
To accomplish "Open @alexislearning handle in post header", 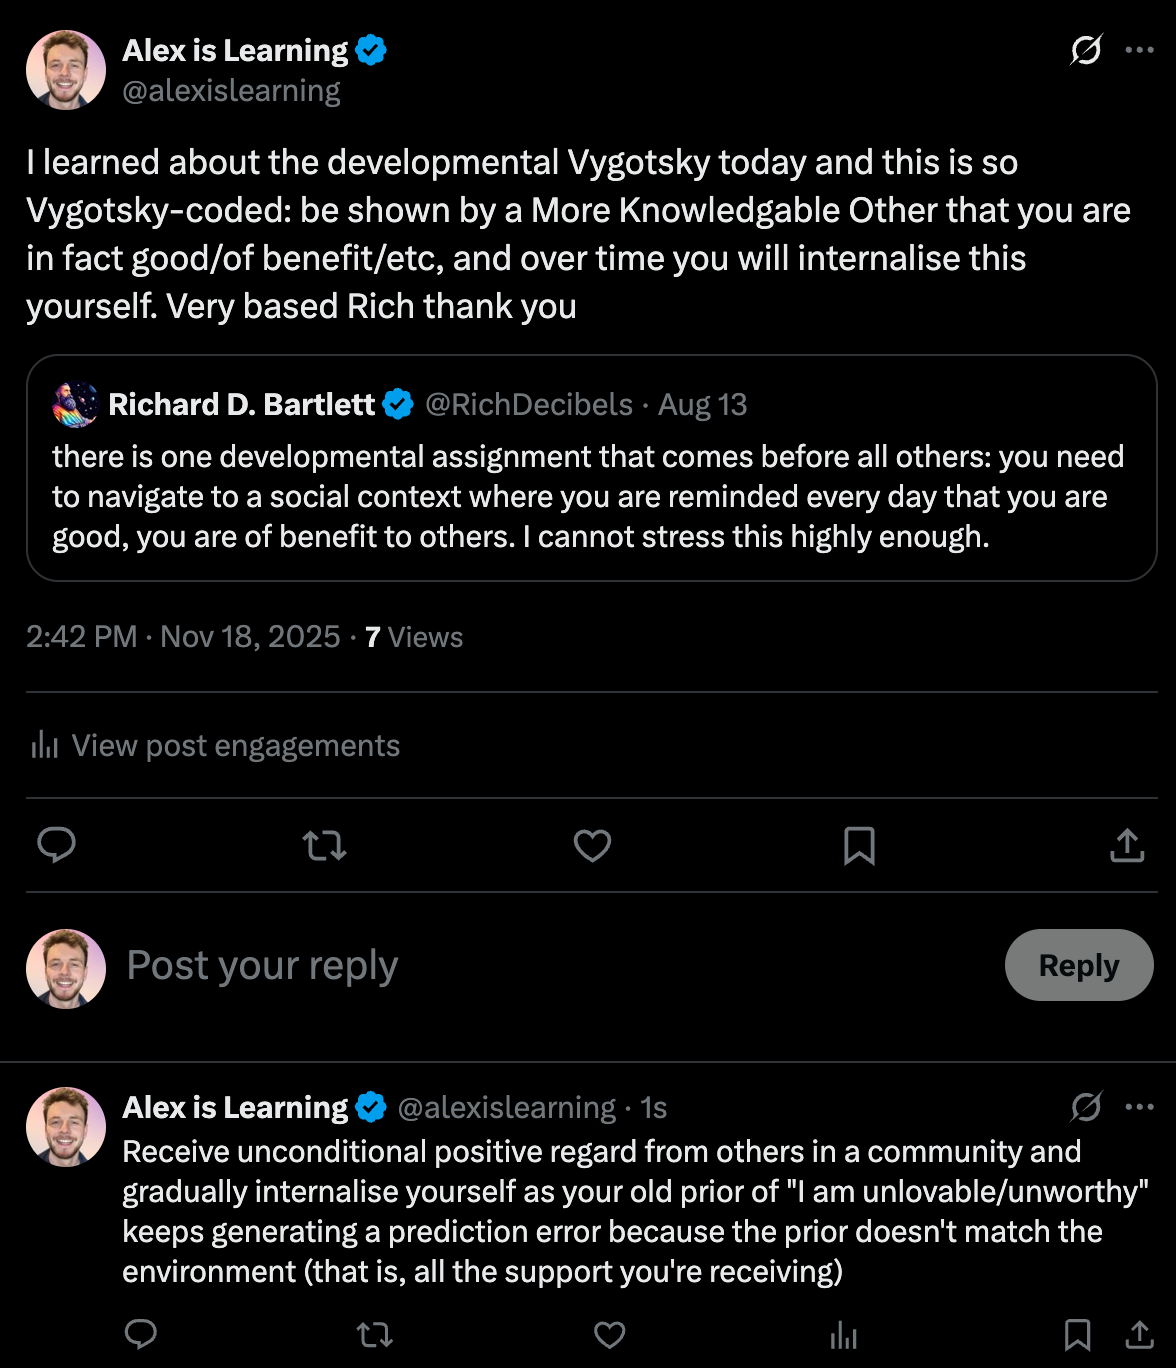I will click(x=231, y=91).
